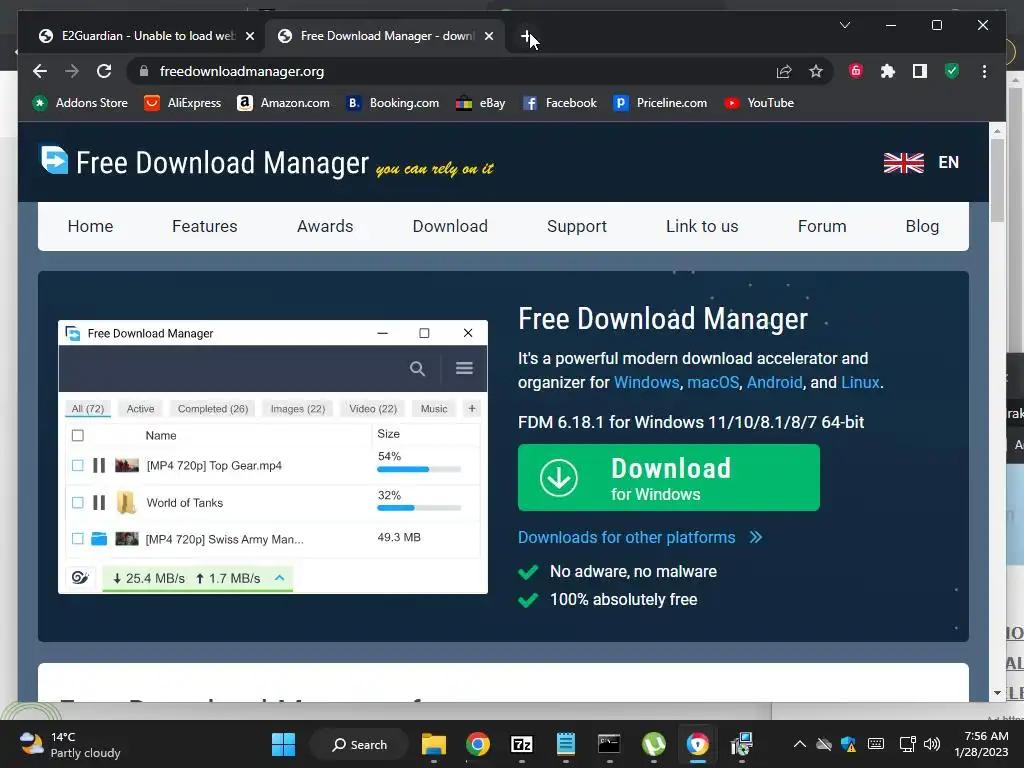Close the Free Download Manager tab

pyautogui.click(x=488, y=36)
